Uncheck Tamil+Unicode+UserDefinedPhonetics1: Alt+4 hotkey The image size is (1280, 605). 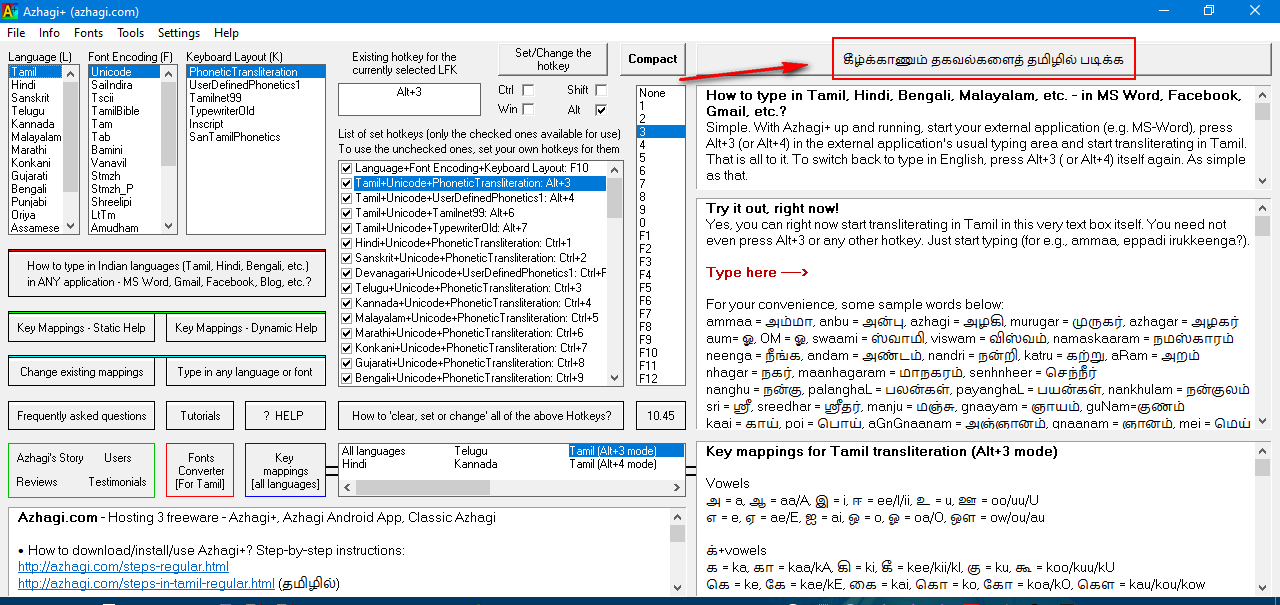[x=346, y=198]
